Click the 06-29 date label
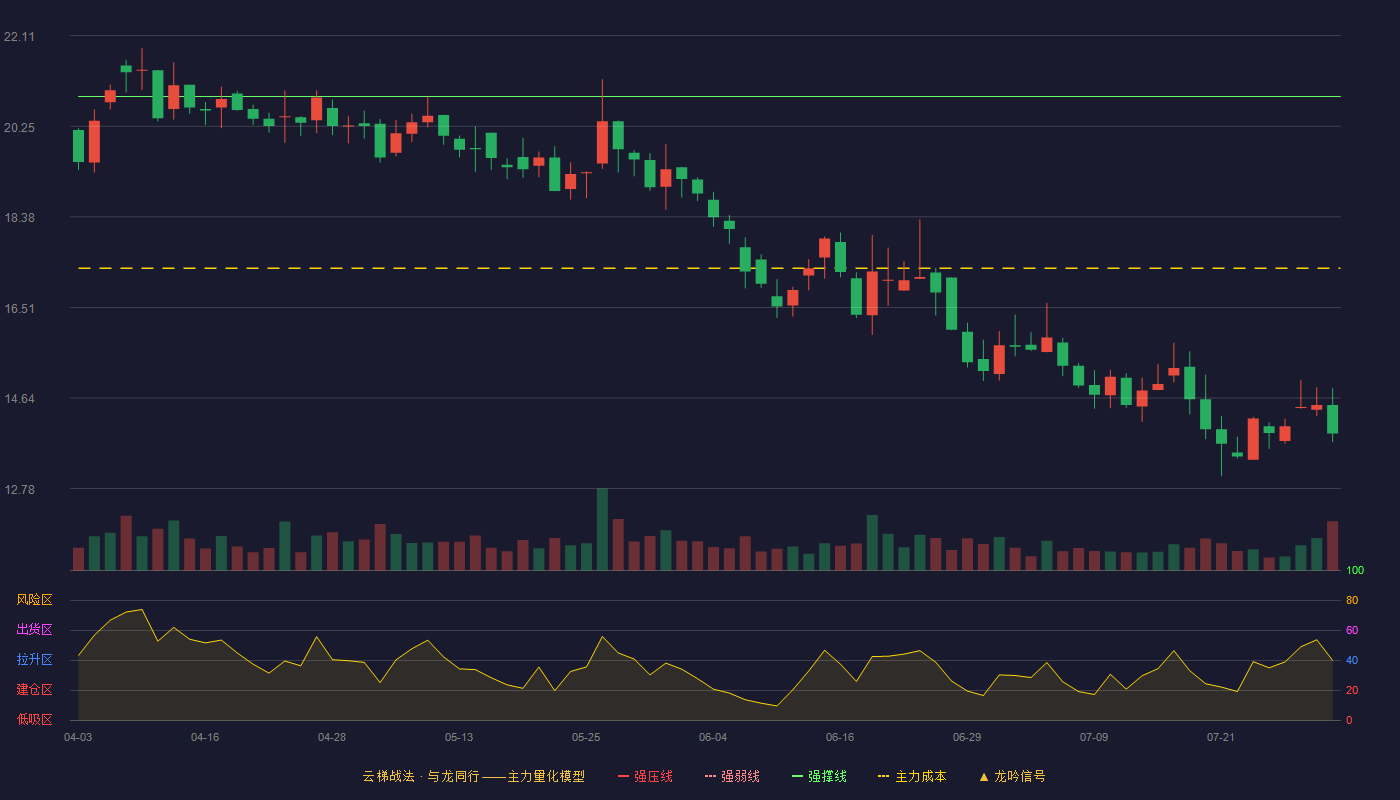1400x800 pixels. [x=967, y=737]
